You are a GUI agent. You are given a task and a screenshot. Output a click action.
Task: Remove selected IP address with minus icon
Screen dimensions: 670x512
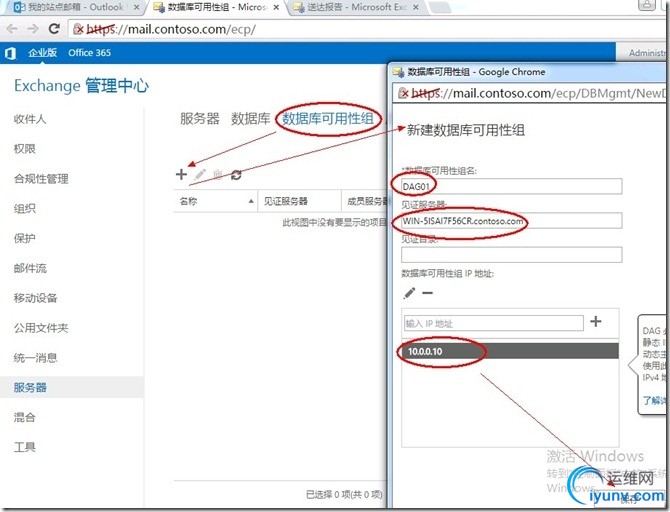[427, 293]
